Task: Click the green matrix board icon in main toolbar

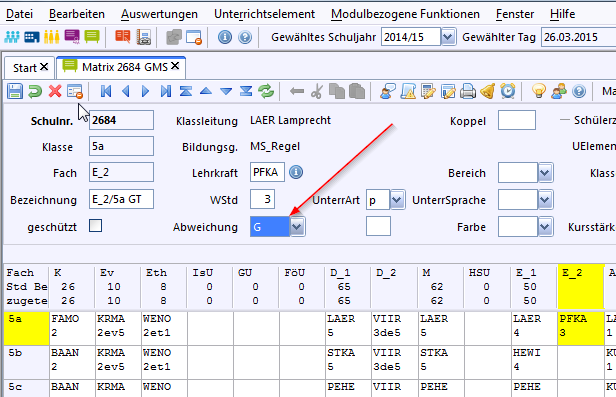Action: (x=92, y=37)
